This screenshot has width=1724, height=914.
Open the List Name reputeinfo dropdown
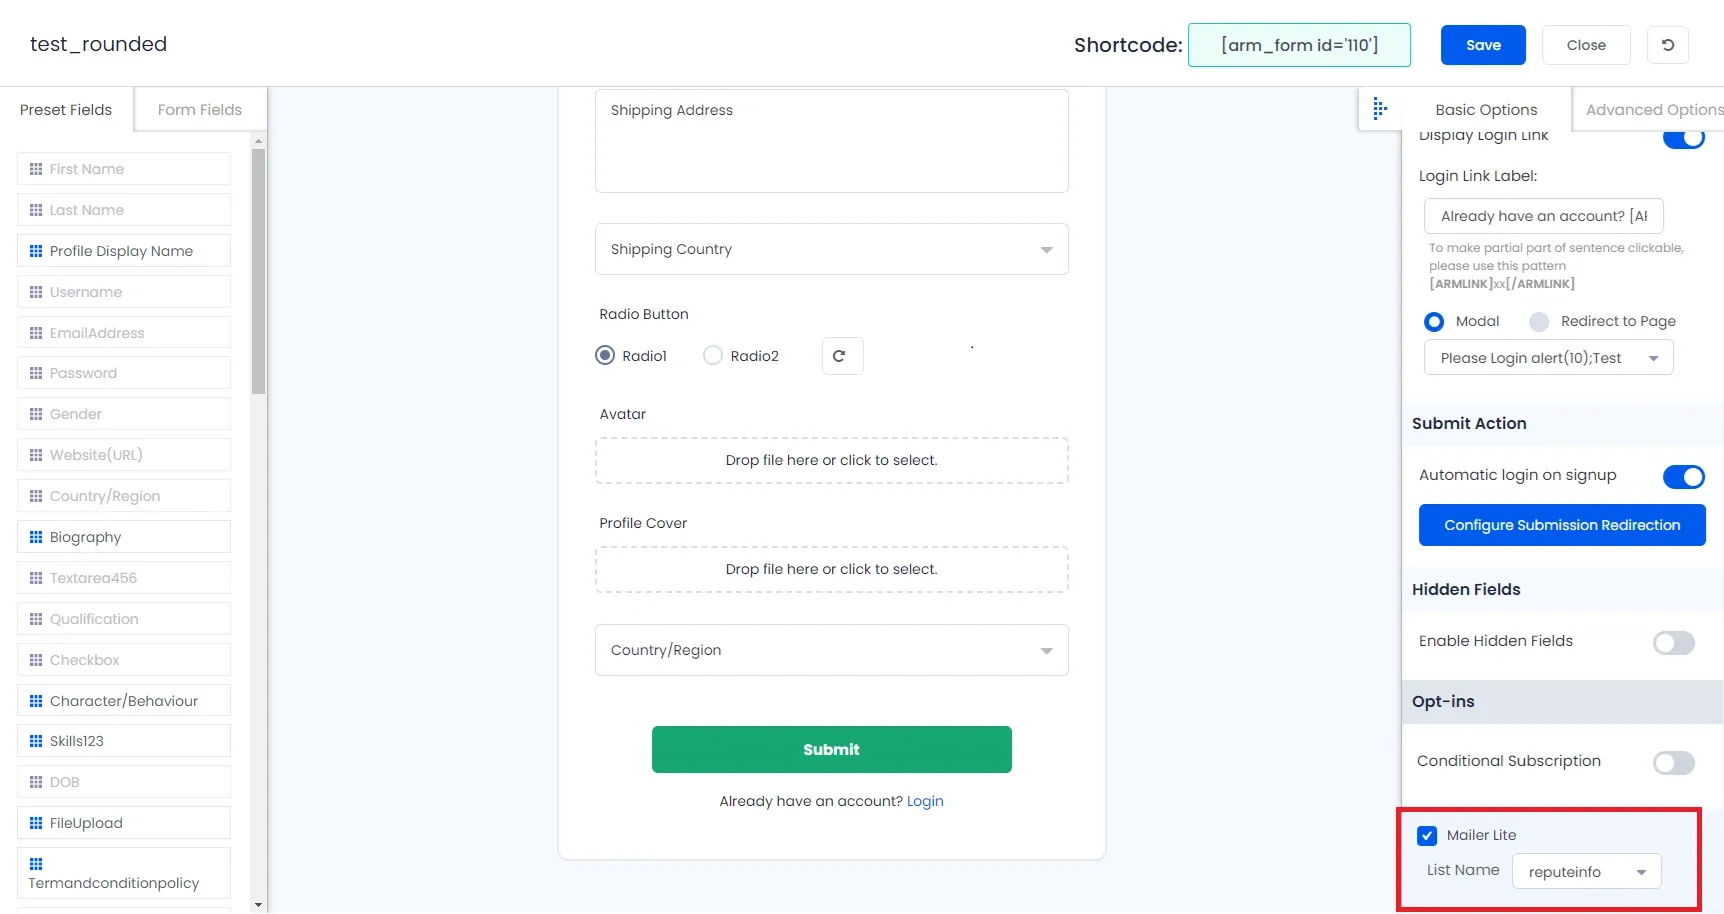tap(1587, 871)
